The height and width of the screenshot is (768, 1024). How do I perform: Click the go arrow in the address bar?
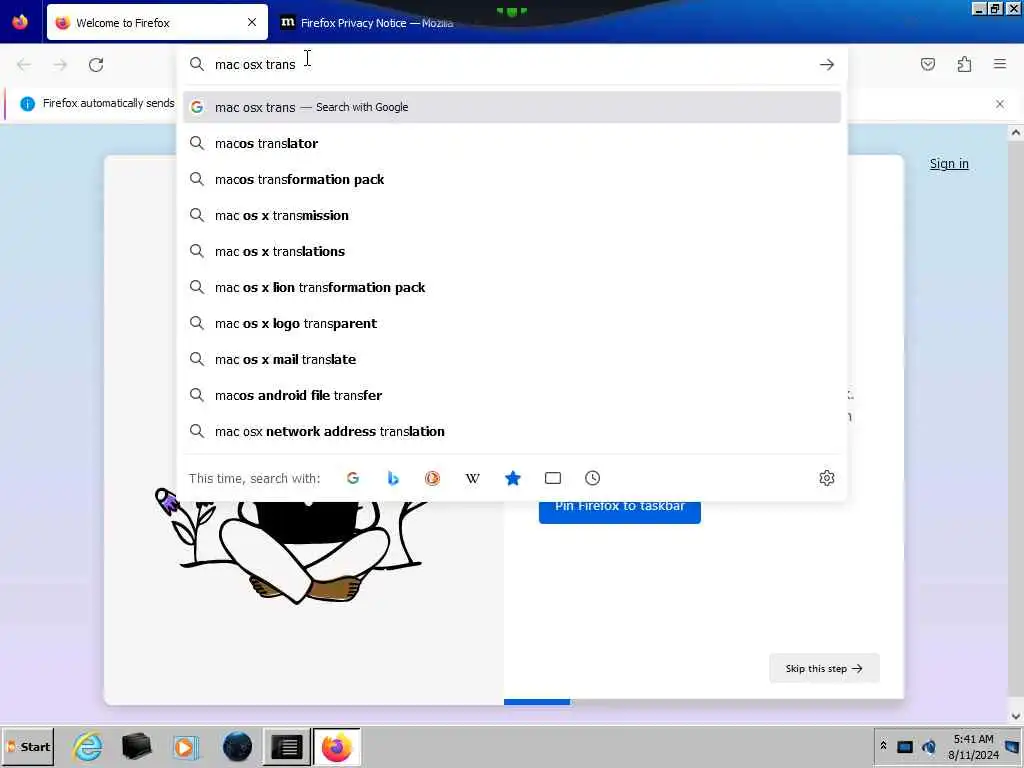click(x=827, y=64)
